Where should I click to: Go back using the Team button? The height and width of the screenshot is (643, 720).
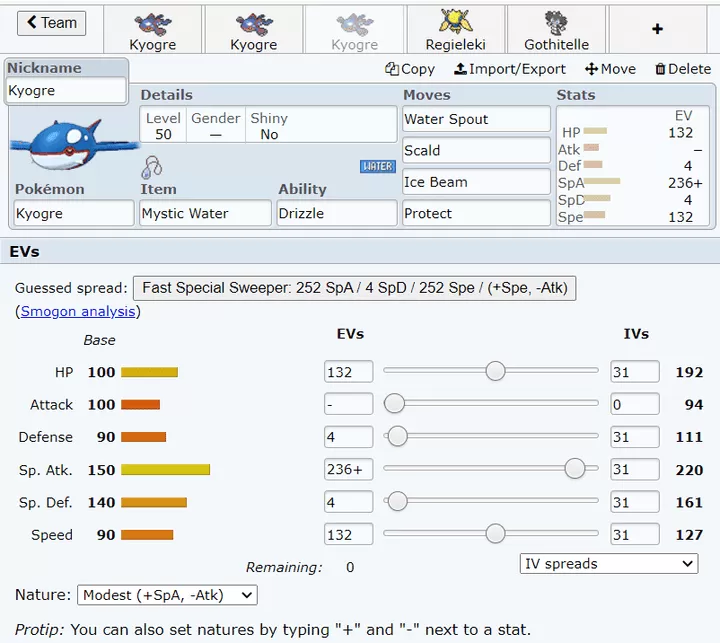click(x=51, y=23)
